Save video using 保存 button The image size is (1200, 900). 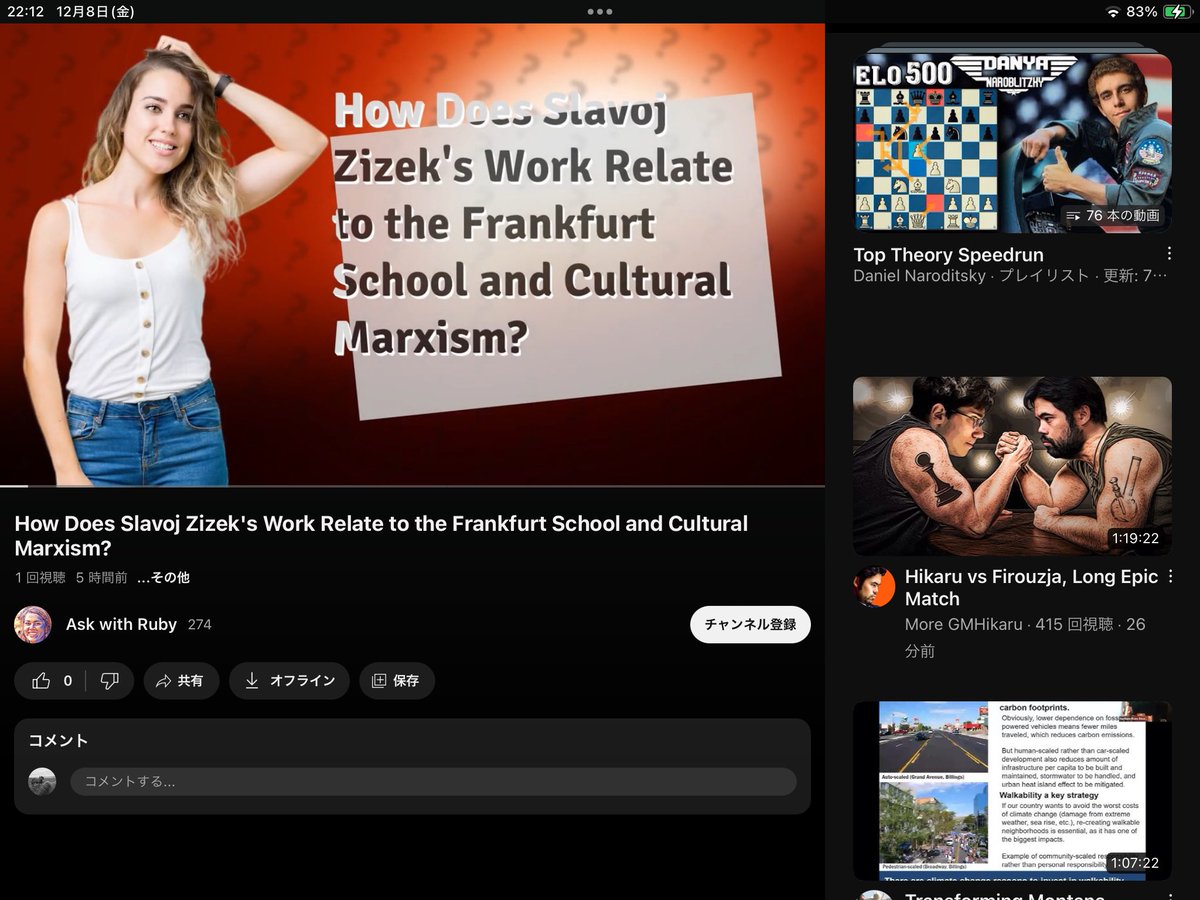pyautogui.click(x=396, y=681)
